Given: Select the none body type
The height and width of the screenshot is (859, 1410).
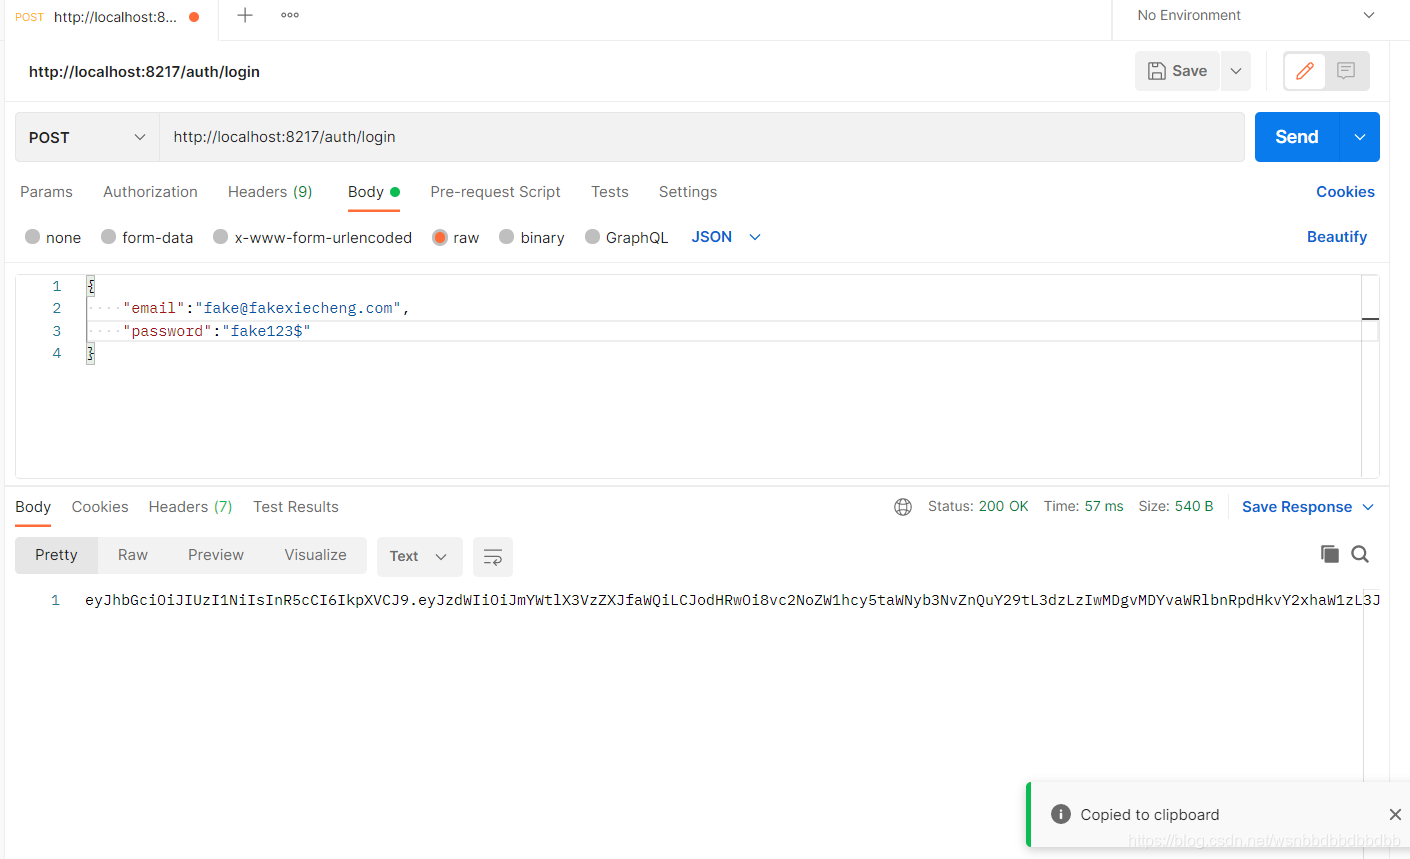Looking at the screenshot, I should (x=53, y=237).
